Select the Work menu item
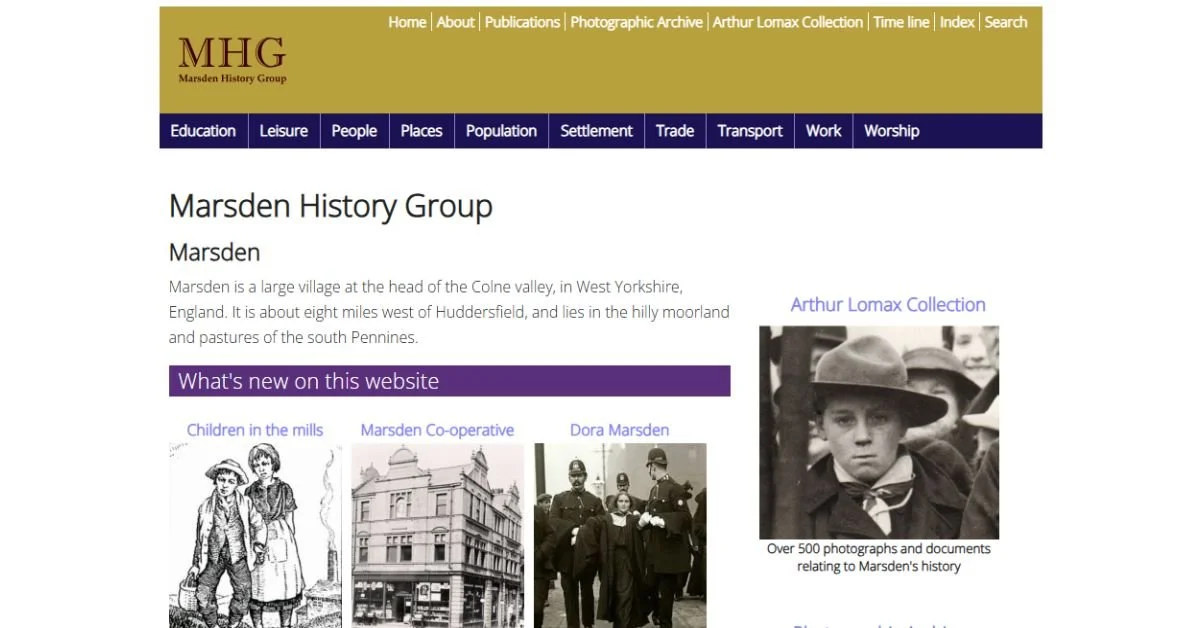The width and height of the screenshot is (1200, 628). [x=824, y=131]
